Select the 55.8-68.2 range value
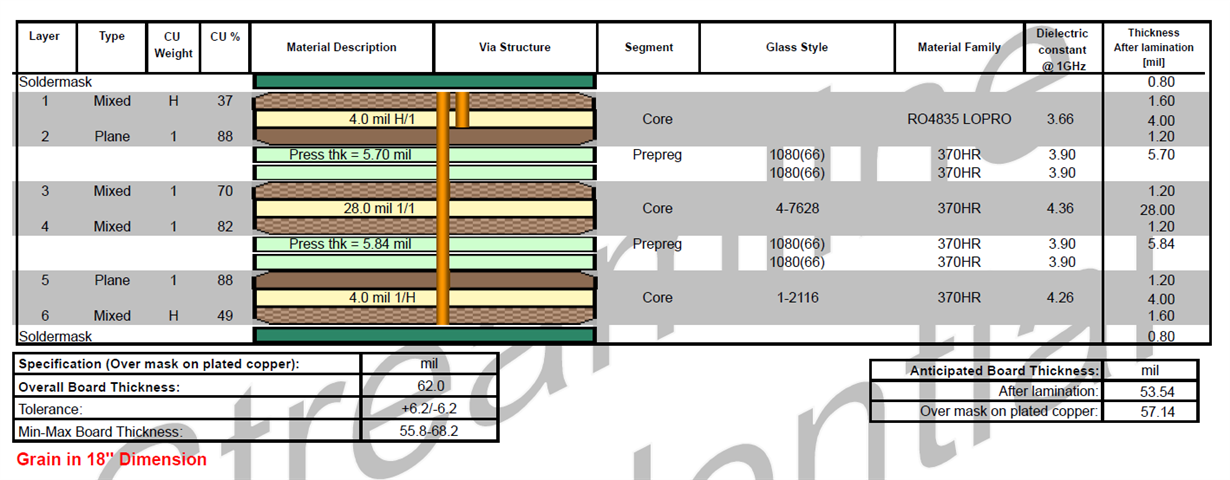Viewport: 1230px width, 480px height. point(430,432)
